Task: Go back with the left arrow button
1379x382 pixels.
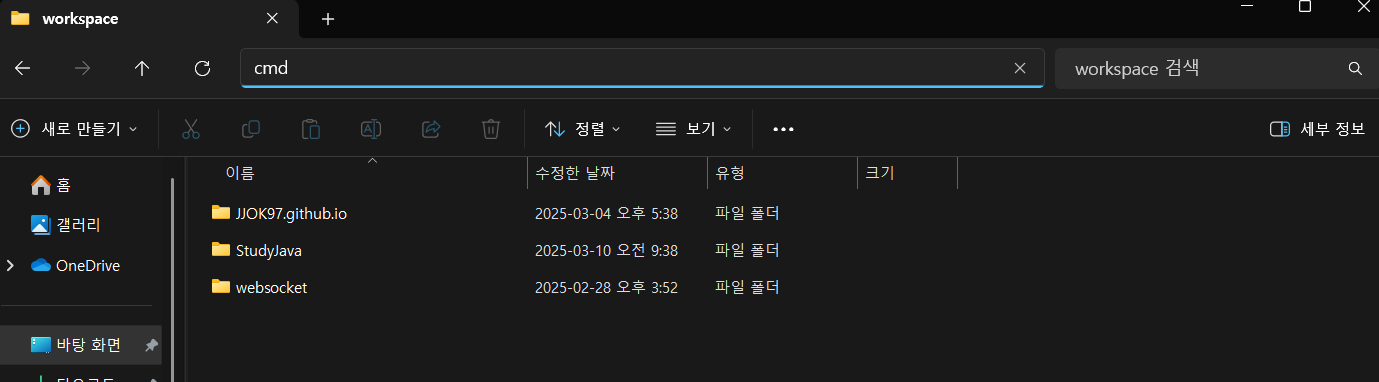Action: 23,68
